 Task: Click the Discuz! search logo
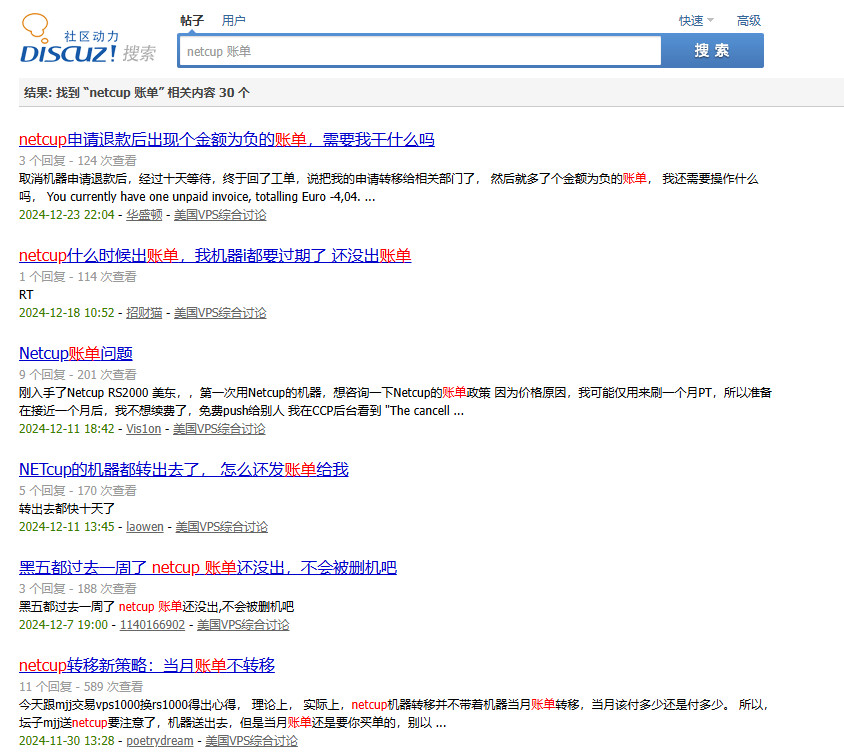88,39
